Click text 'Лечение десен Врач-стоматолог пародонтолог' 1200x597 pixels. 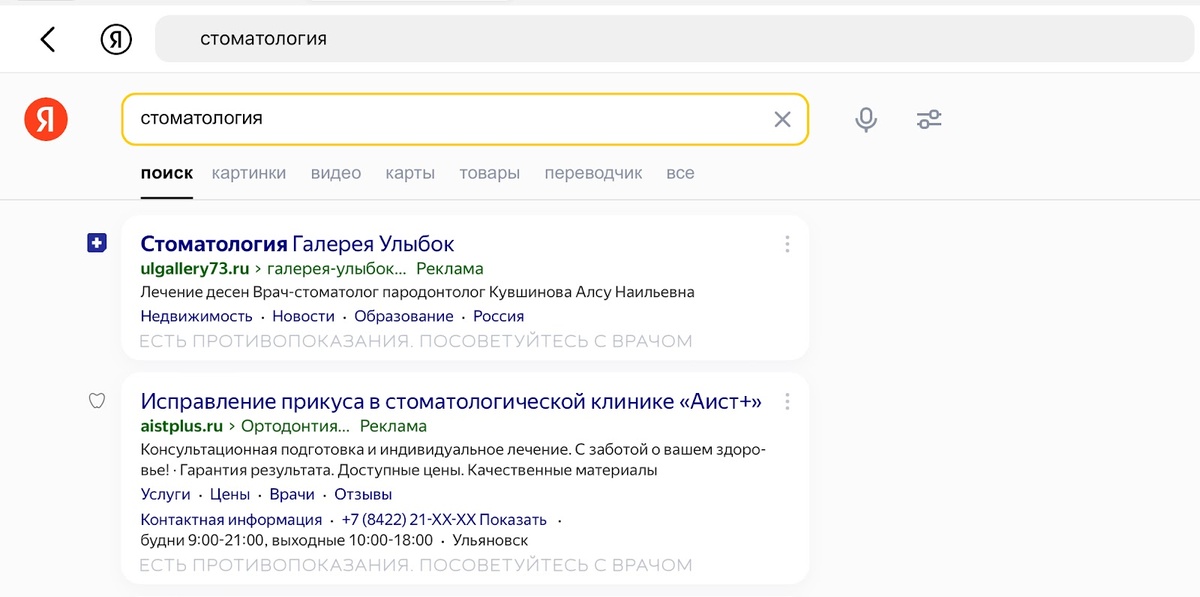tap(312, 292)
